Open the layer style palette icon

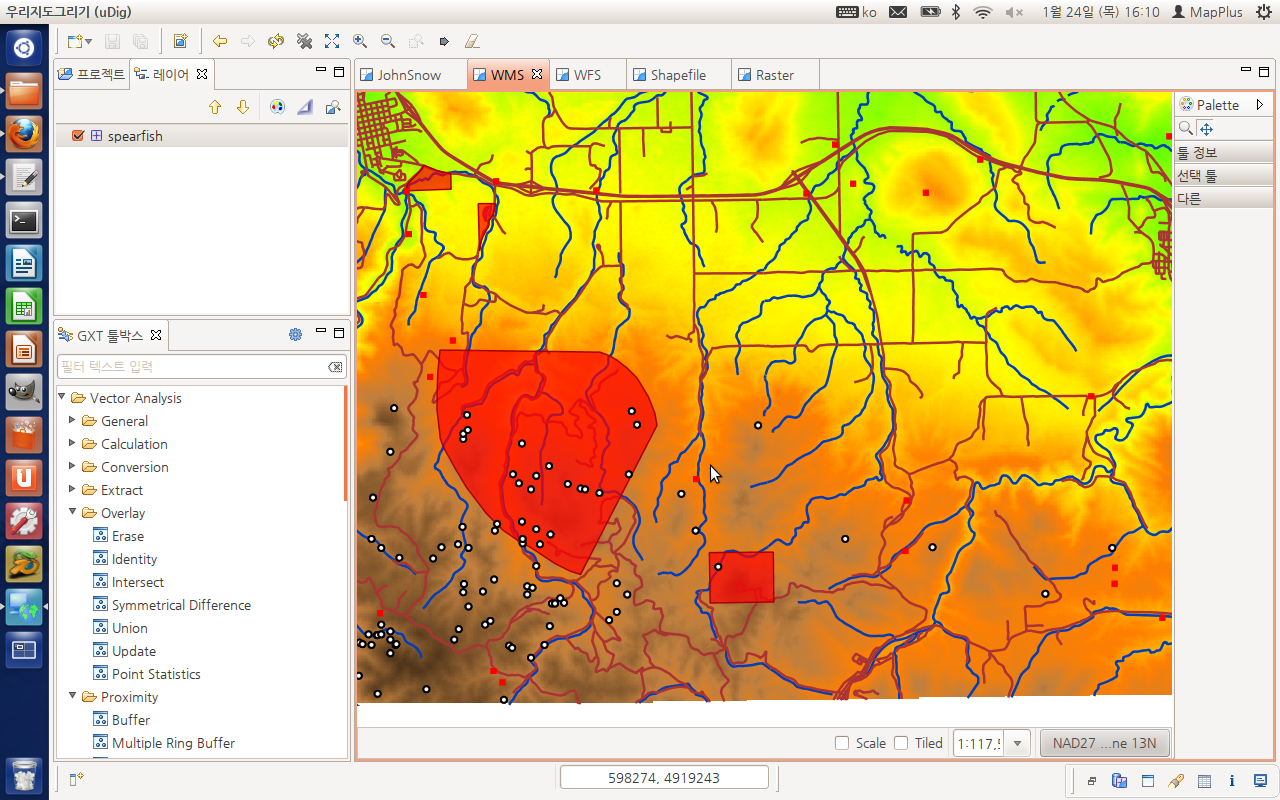point(277,107)
